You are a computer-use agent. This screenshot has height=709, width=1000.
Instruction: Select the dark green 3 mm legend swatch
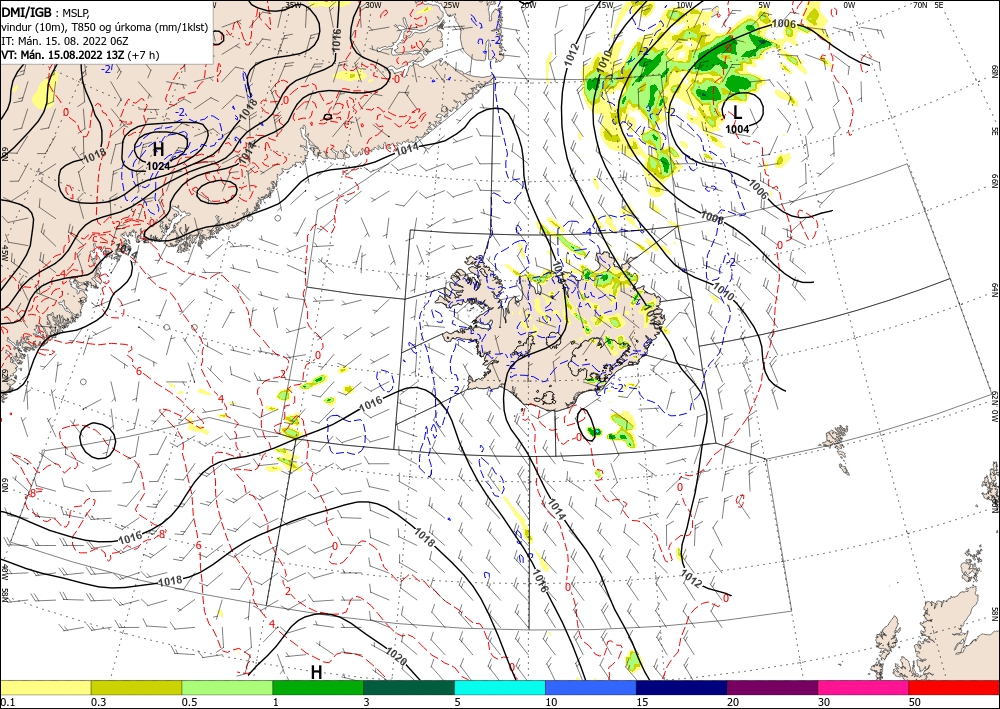(409, 687)
